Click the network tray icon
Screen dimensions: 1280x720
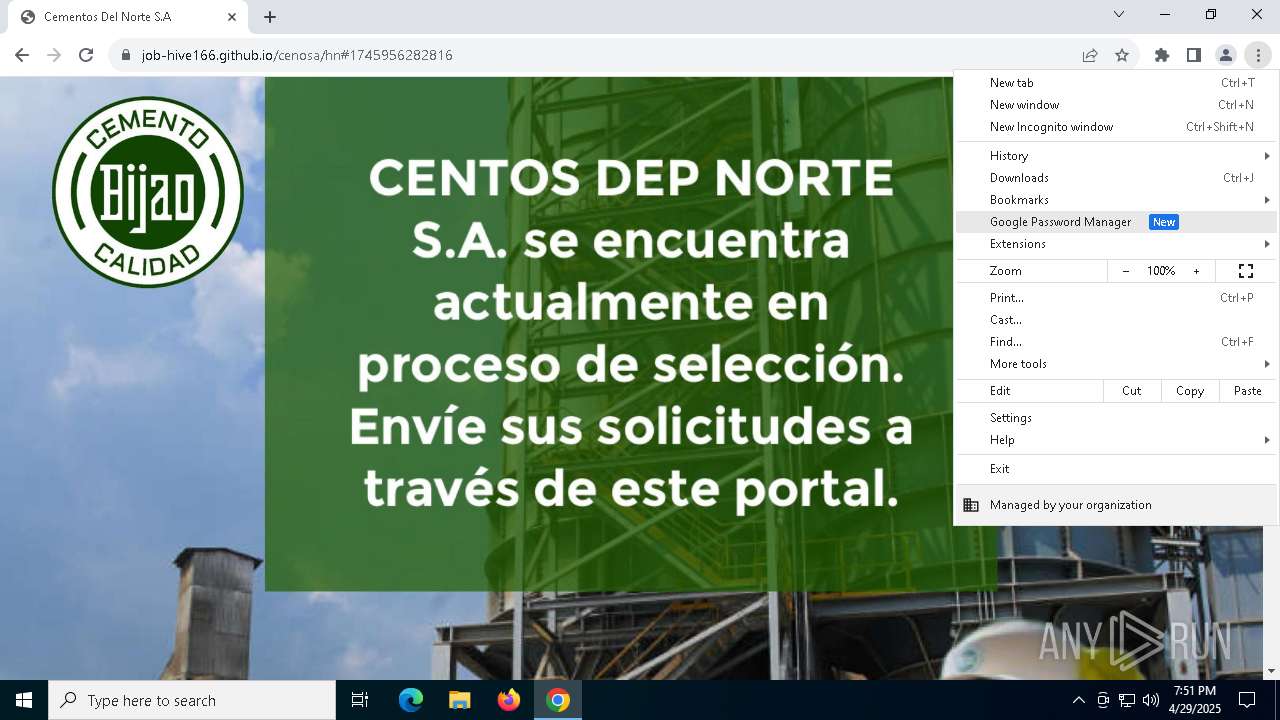[x=1127, y=700]
